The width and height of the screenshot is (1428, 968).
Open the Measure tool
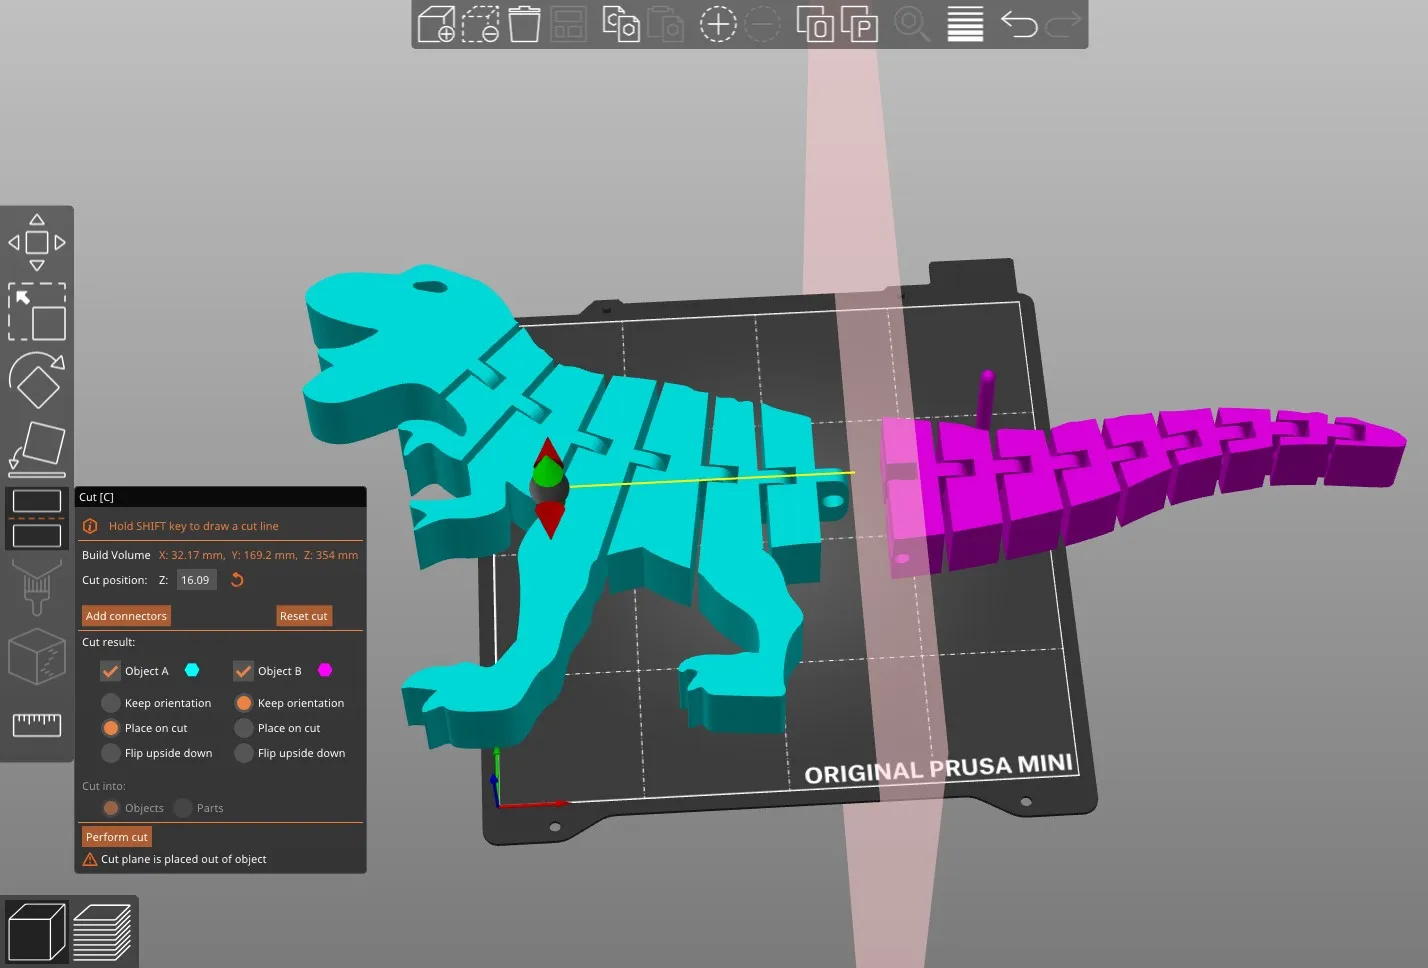(37, 725)
